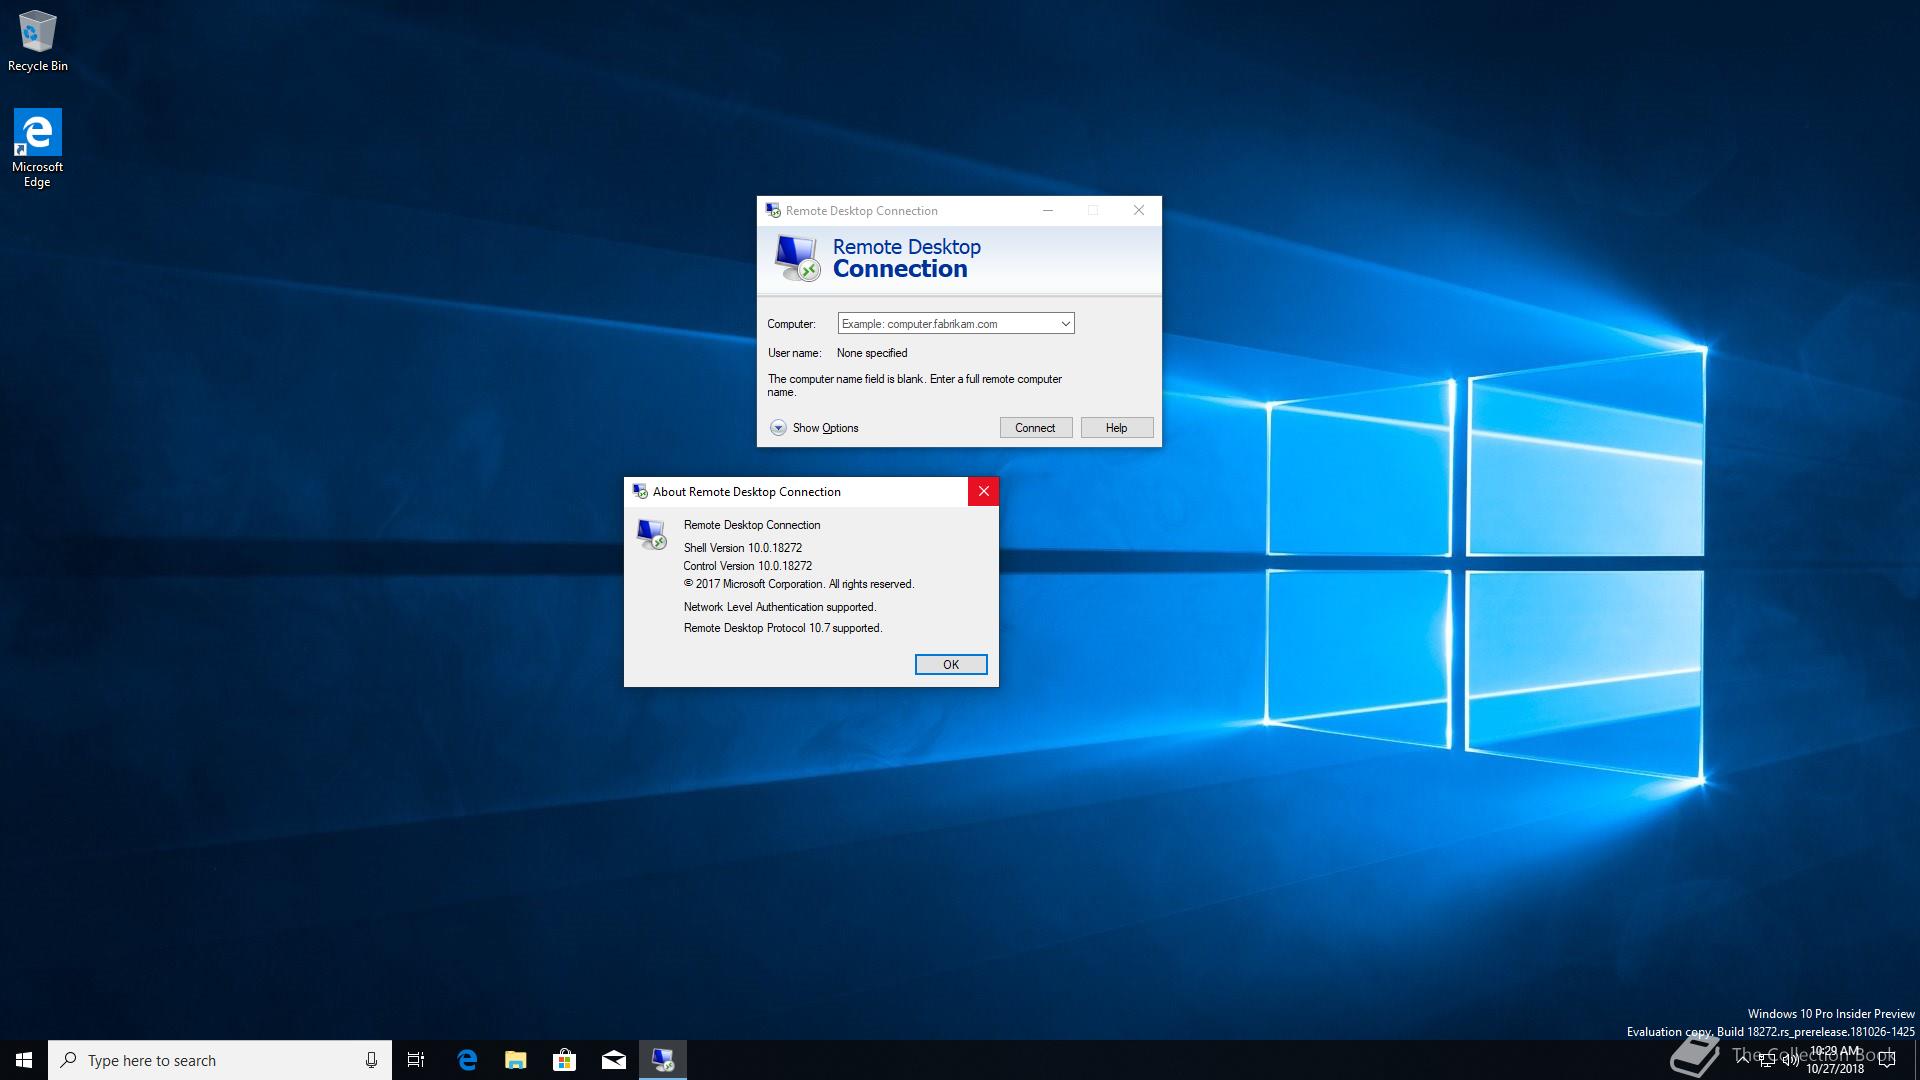The height and width of the screenshot is (1080, 1920).
Task: Click the taskbar search box
Action: [x=220, y=1060]
